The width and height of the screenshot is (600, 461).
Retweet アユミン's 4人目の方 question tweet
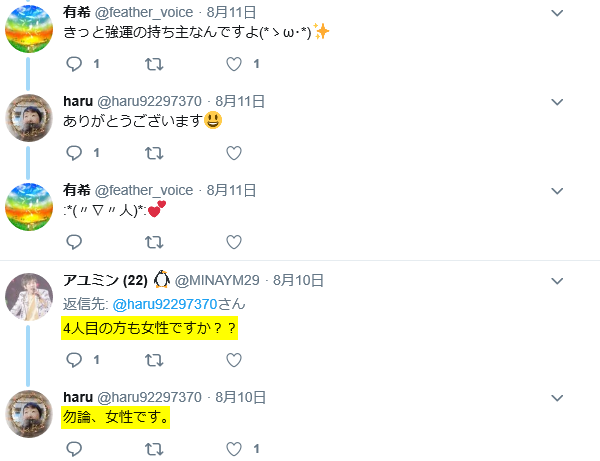pos(154,360)
